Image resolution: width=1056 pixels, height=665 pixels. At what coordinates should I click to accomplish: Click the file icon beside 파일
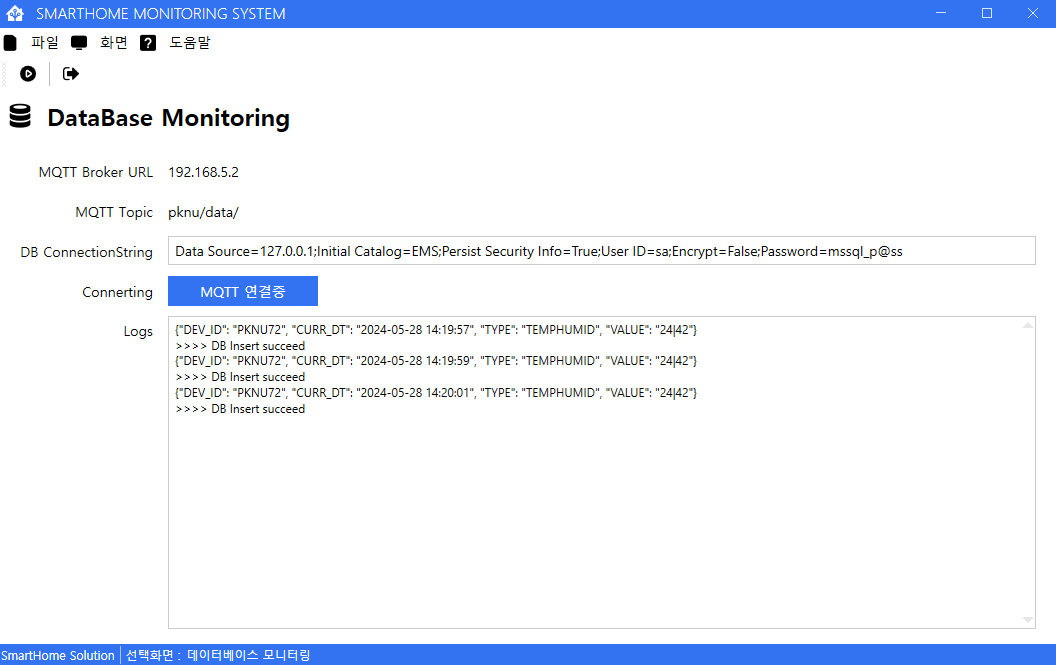tap(10, 43)
